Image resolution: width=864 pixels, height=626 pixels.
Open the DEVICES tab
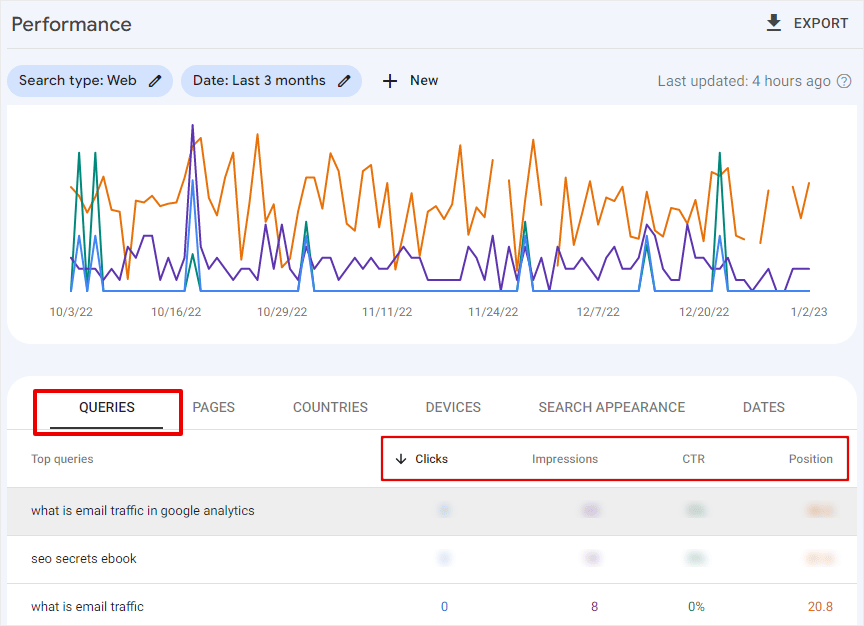[x=452, y=407]
